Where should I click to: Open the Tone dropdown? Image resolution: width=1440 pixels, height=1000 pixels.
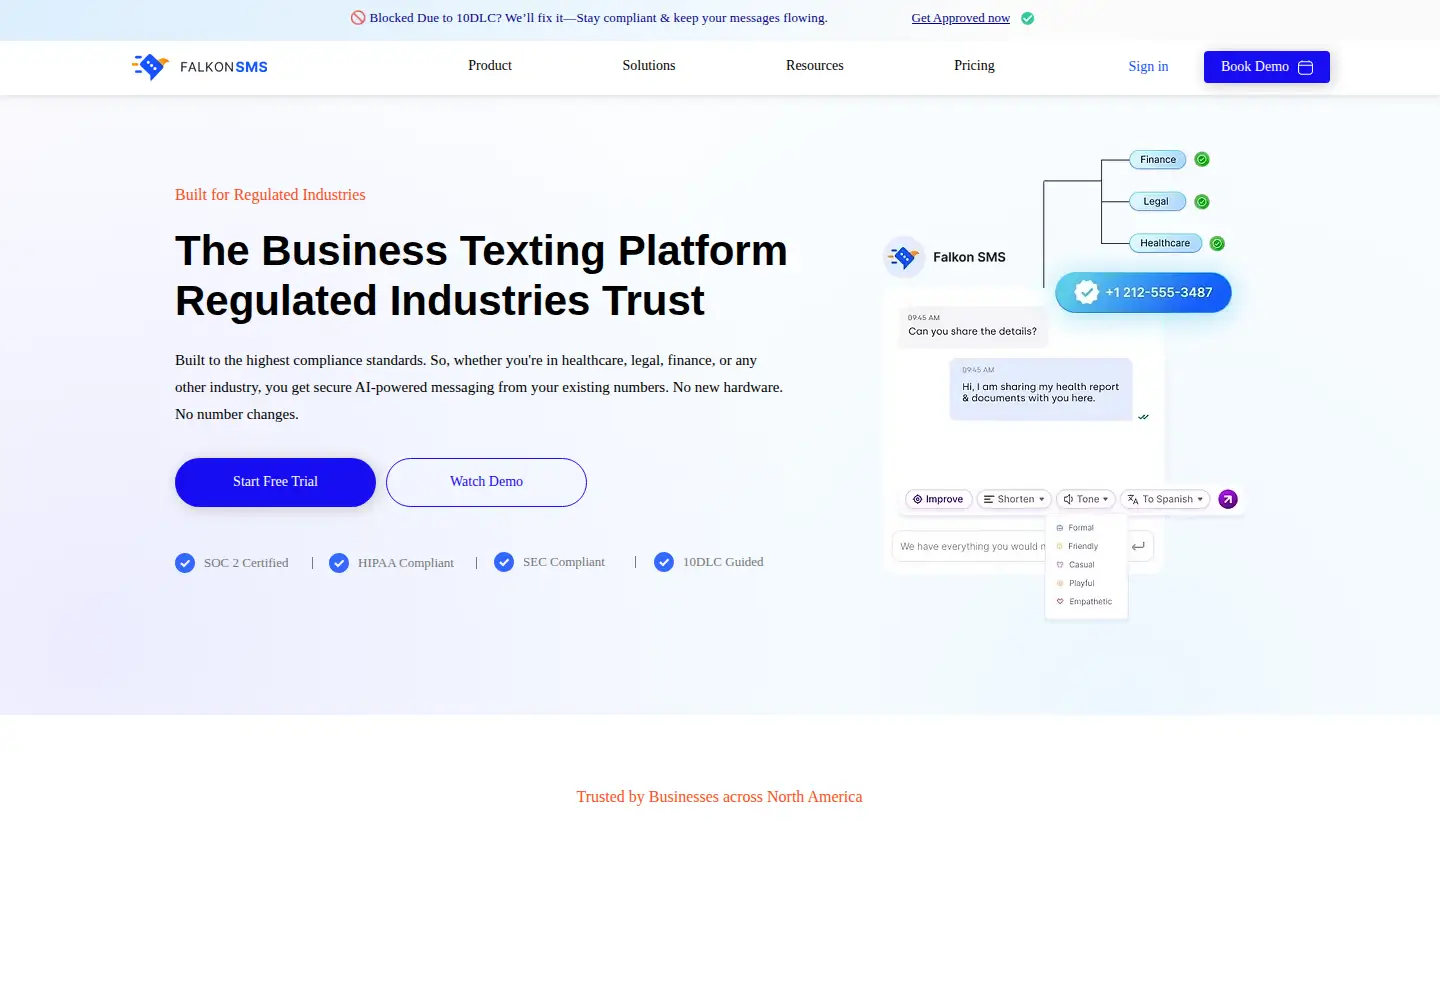1086,499
